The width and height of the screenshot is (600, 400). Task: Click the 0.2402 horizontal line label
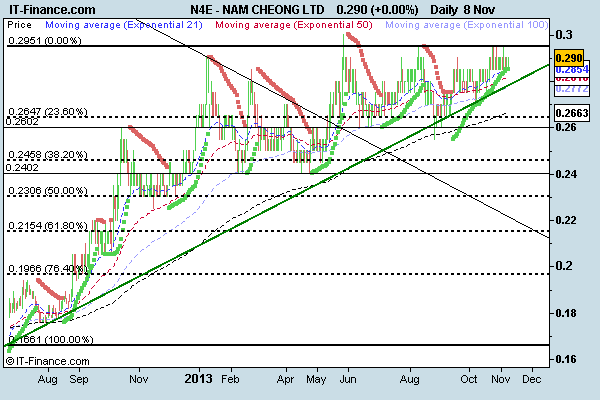(22, 168)
